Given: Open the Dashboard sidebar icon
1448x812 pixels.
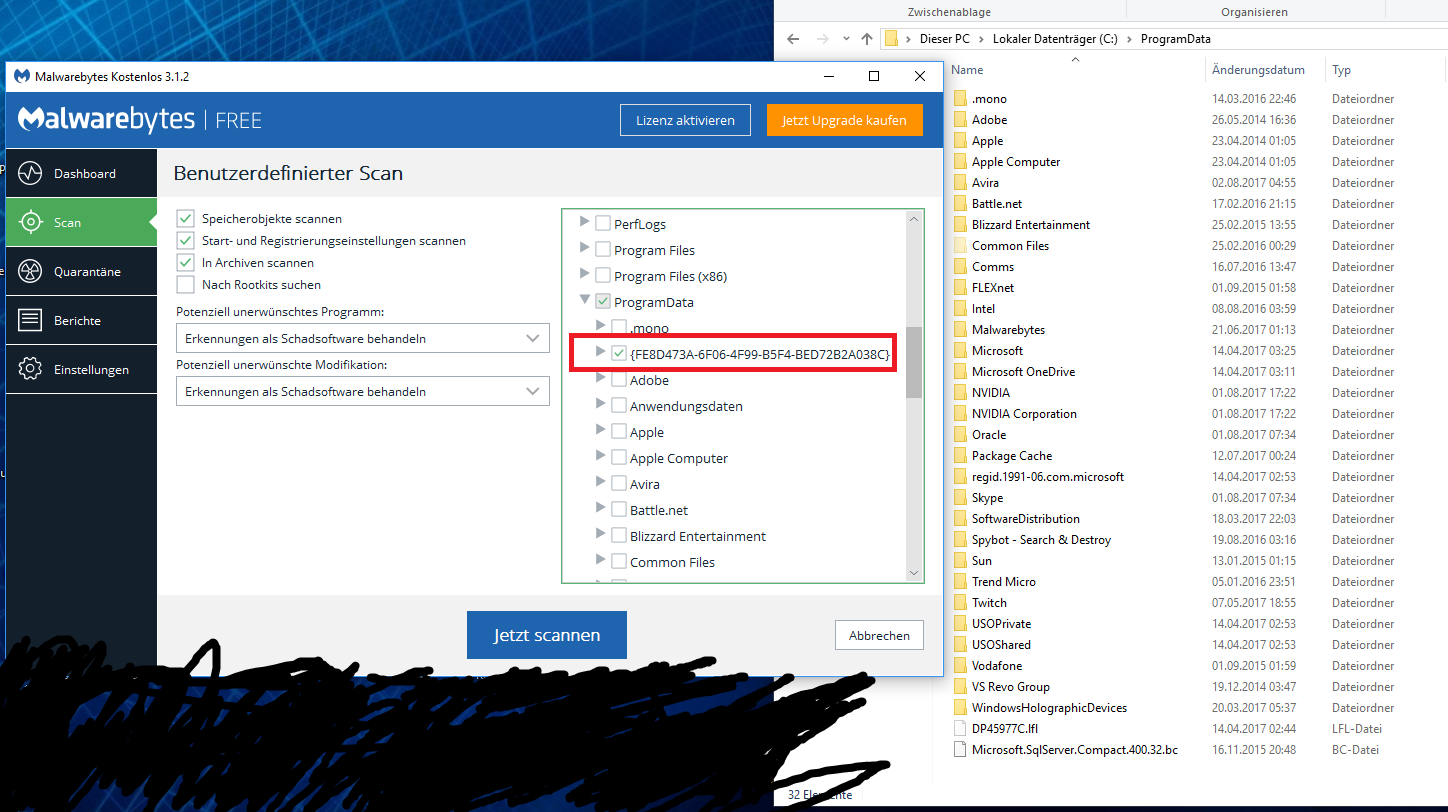Looking at the screenshot, I should (x=30, y=173).
